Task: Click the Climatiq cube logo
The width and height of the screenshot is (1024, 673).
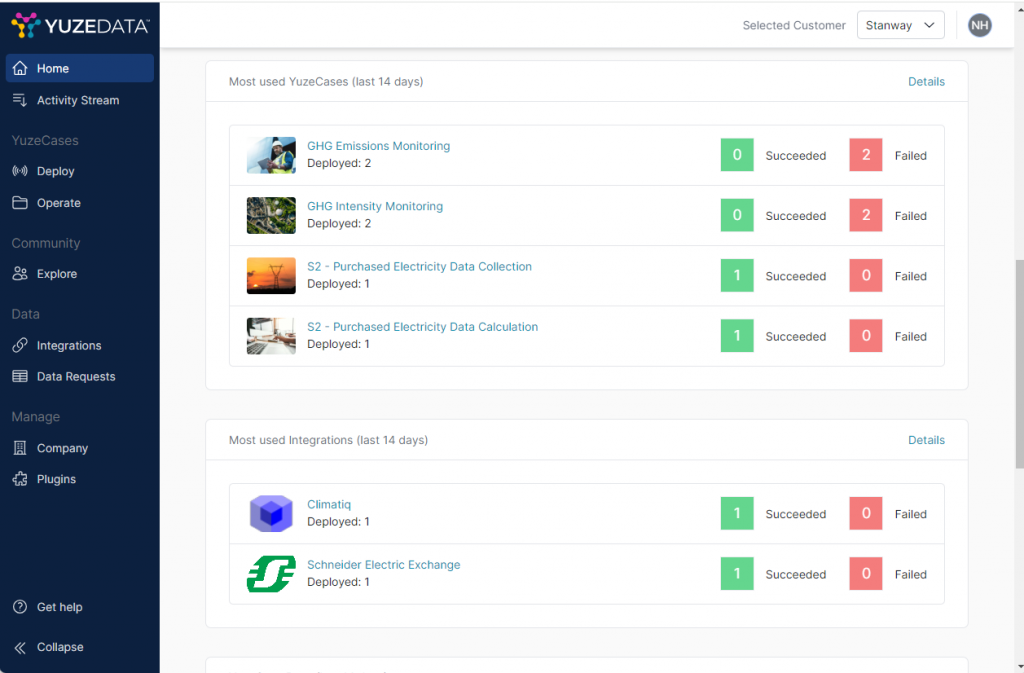Action: [x=271, y=514]
